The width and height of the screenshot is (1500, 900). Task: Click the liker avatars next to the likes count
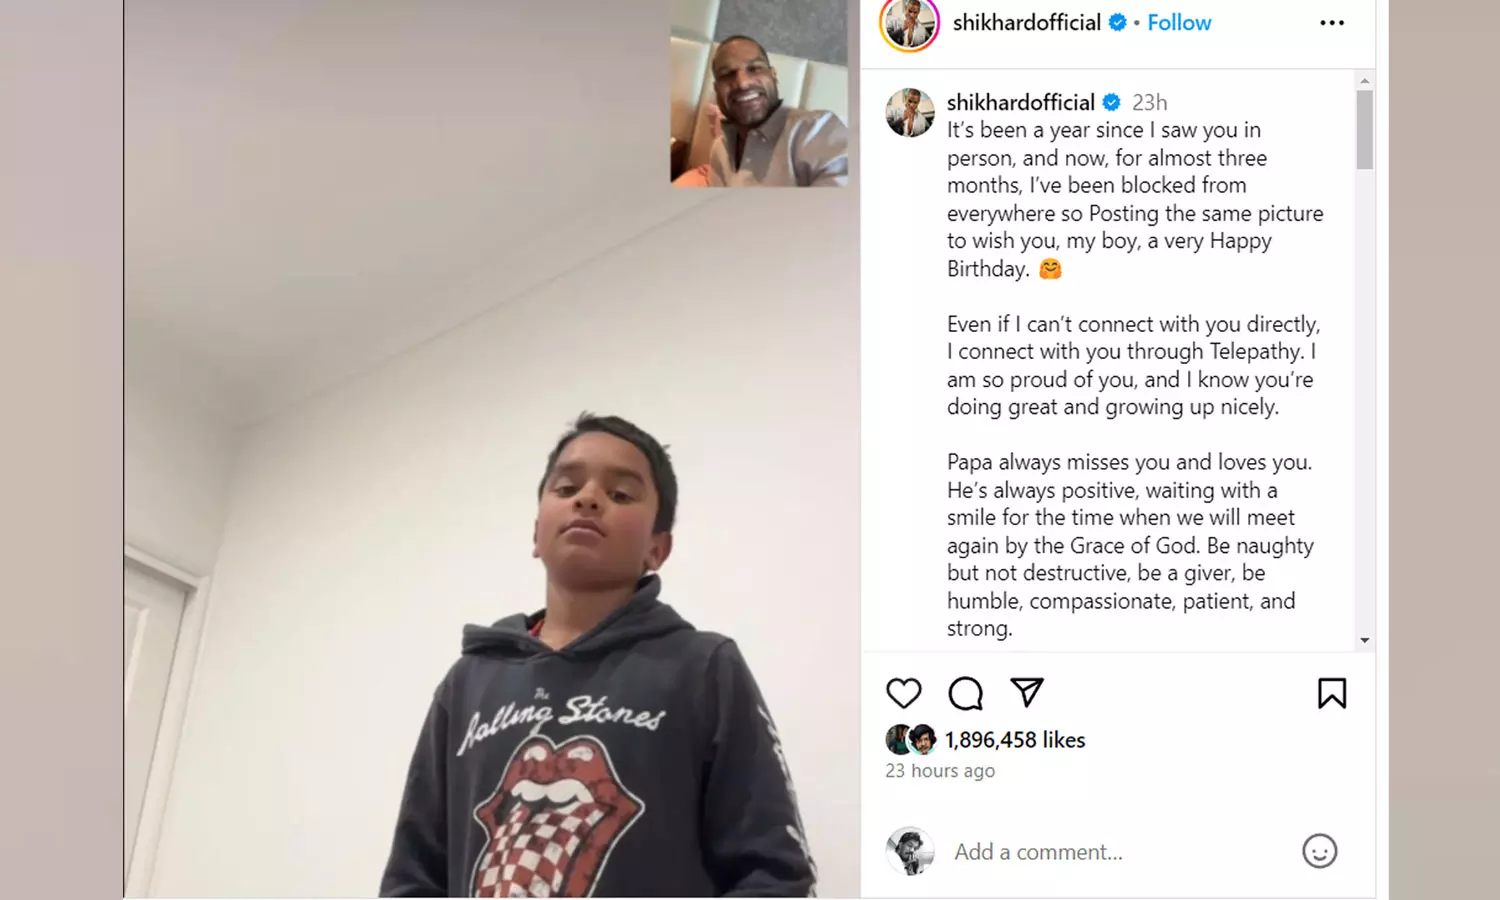(911, 739)
